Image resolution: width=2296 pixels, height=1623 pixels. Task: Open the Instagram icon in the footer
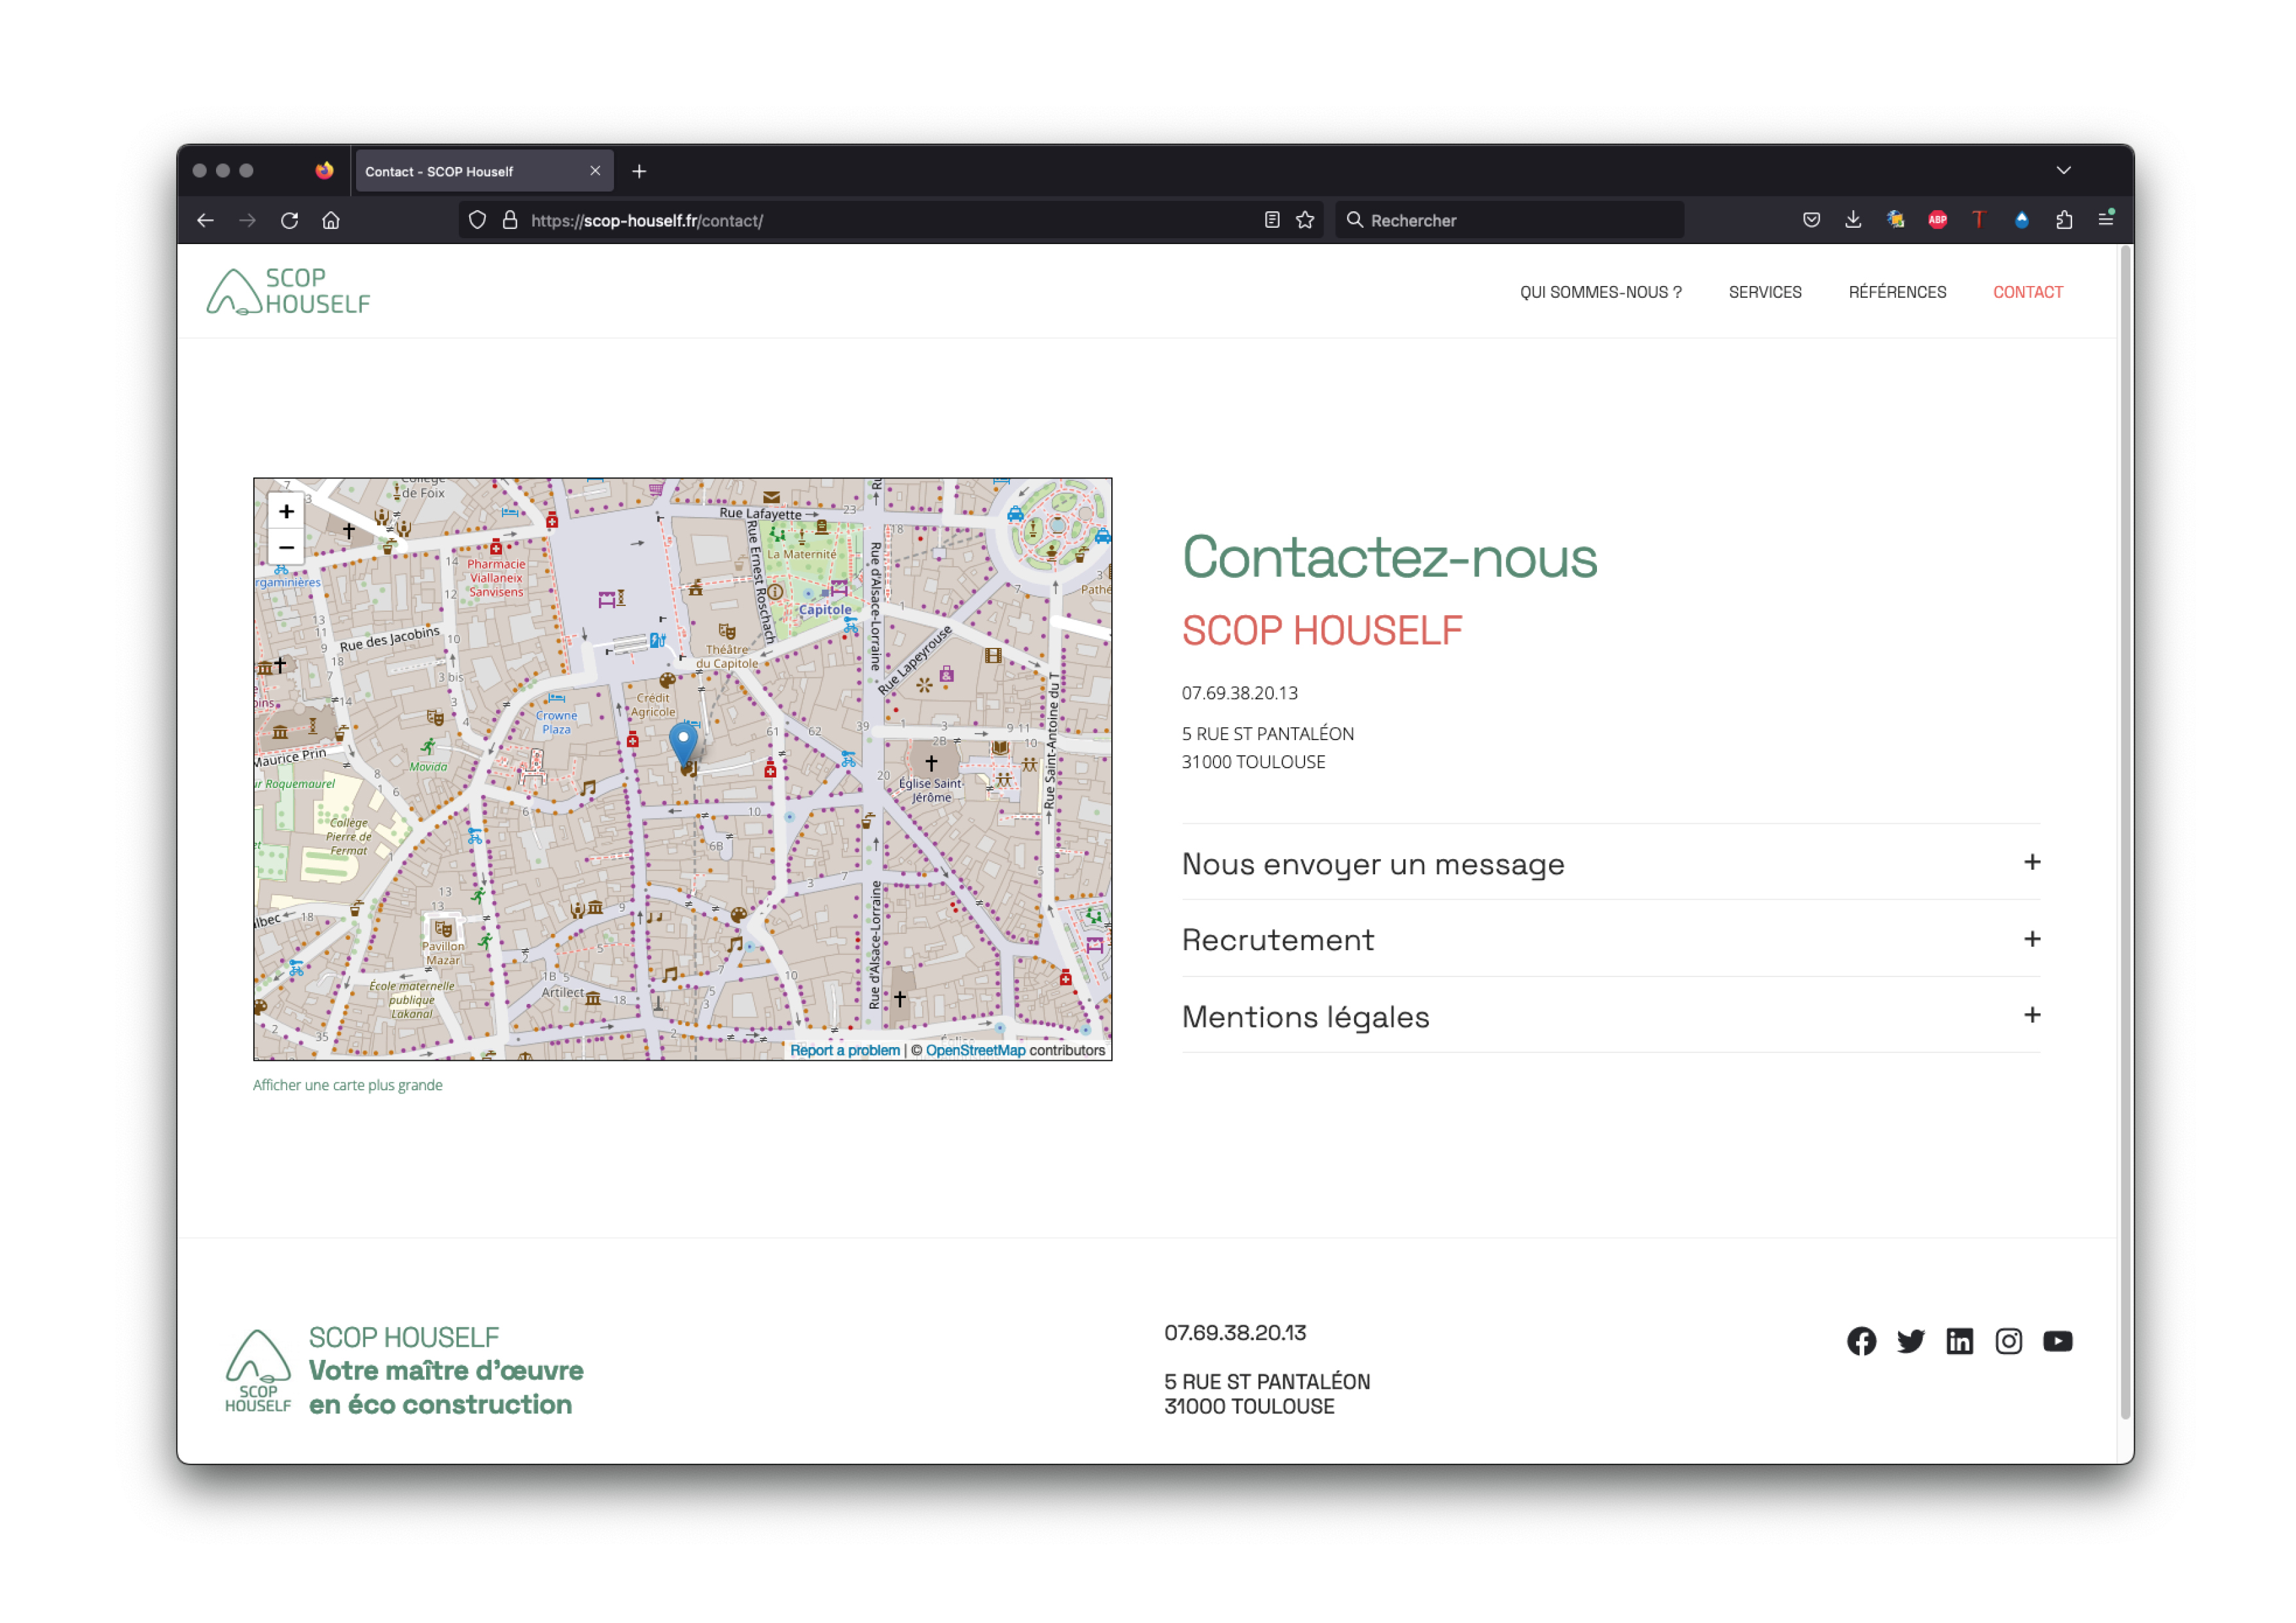[x=2008, y=1341]
